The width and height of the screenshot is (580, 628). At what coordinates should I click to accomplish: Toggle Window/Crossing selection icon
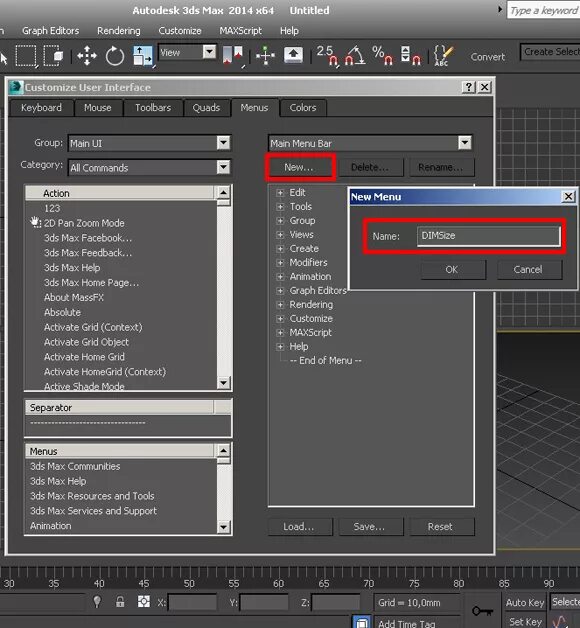pyautogui.click(x=54, y=55)
